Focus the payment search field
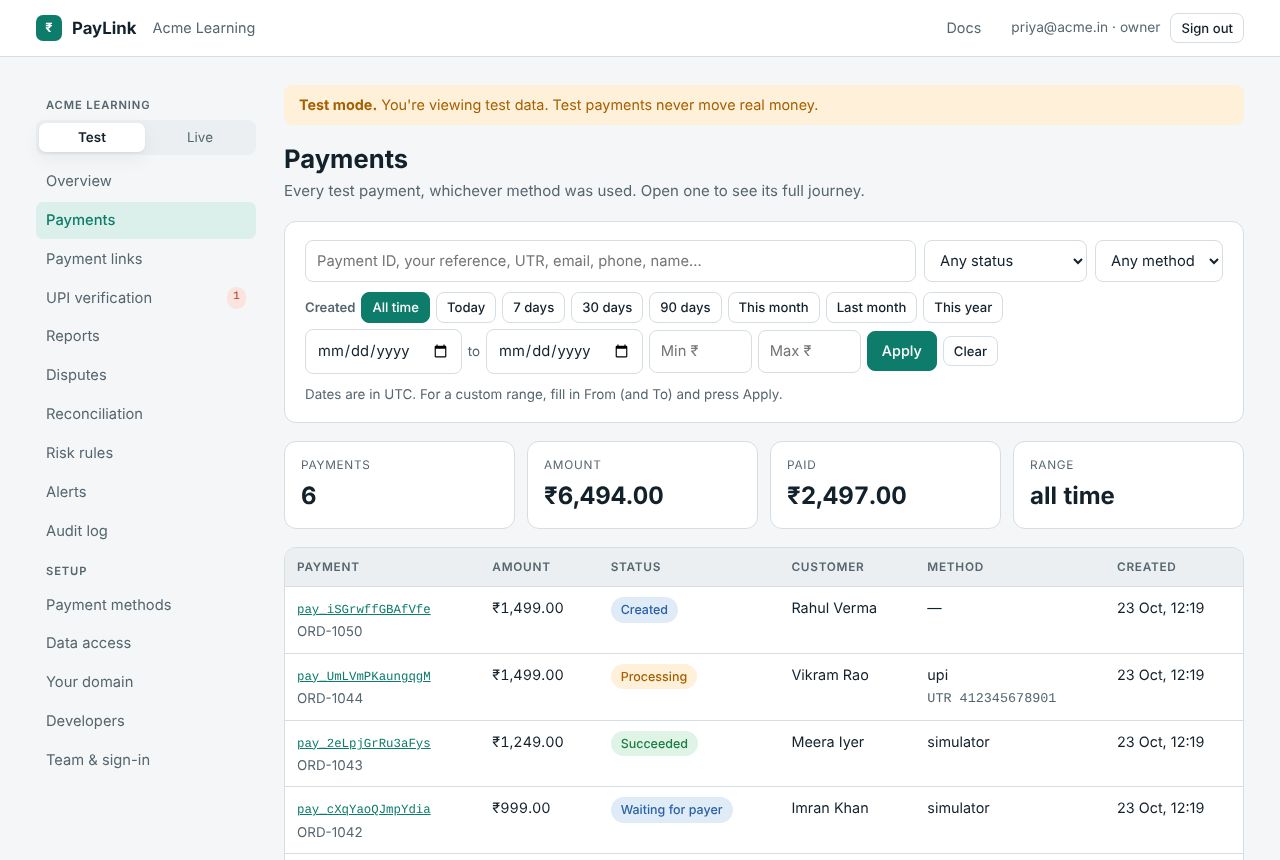The image size is (1280, 860). click(x=610, y=261)
